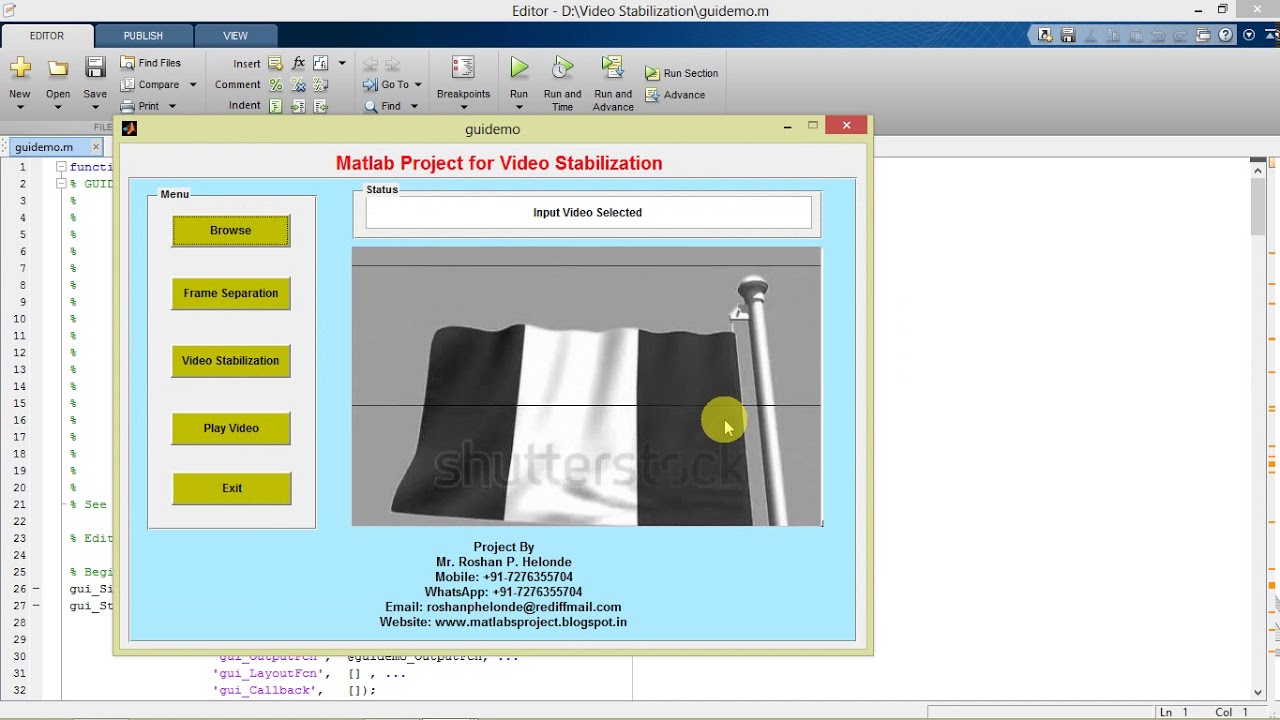Viewport: 1280px width, 720px height.
Task: Click Run Section
Action: (x=682, y=73)
